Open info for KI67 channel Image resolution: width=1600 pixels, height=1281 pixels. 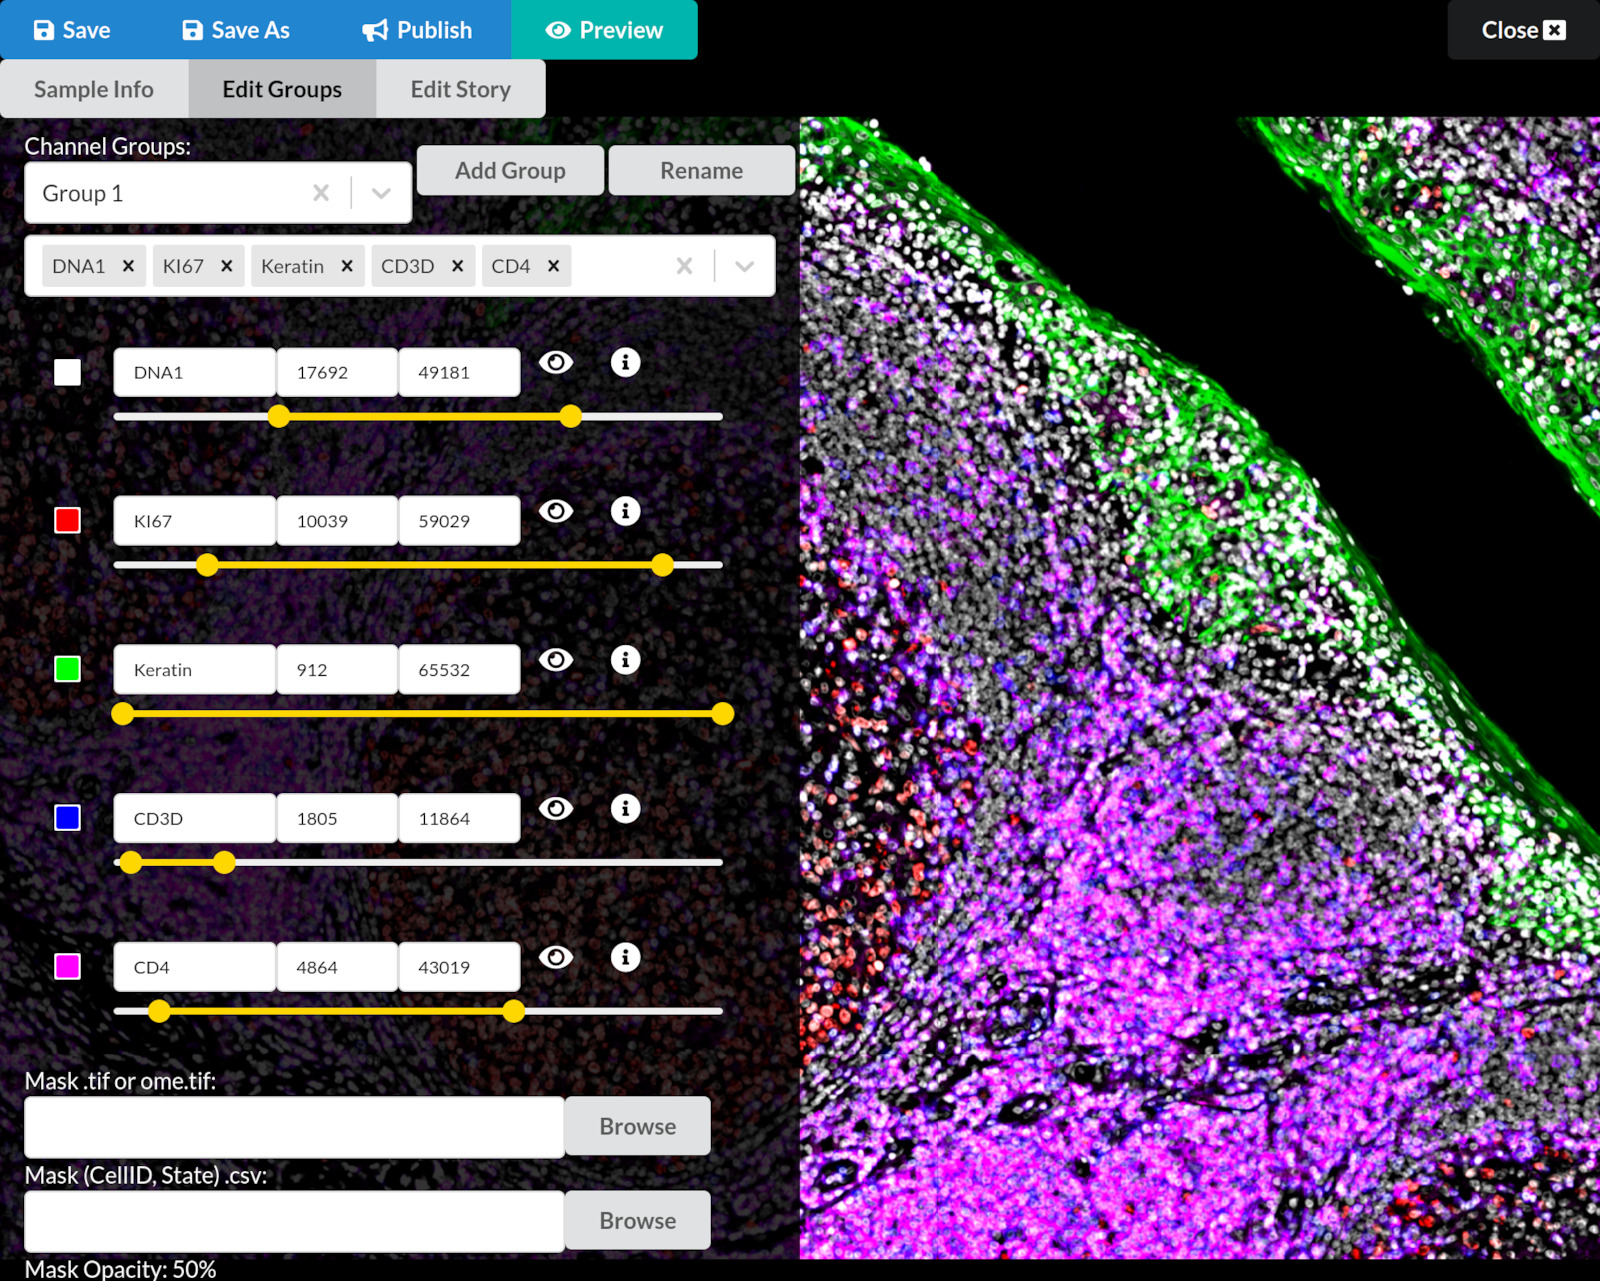[625, 511]
